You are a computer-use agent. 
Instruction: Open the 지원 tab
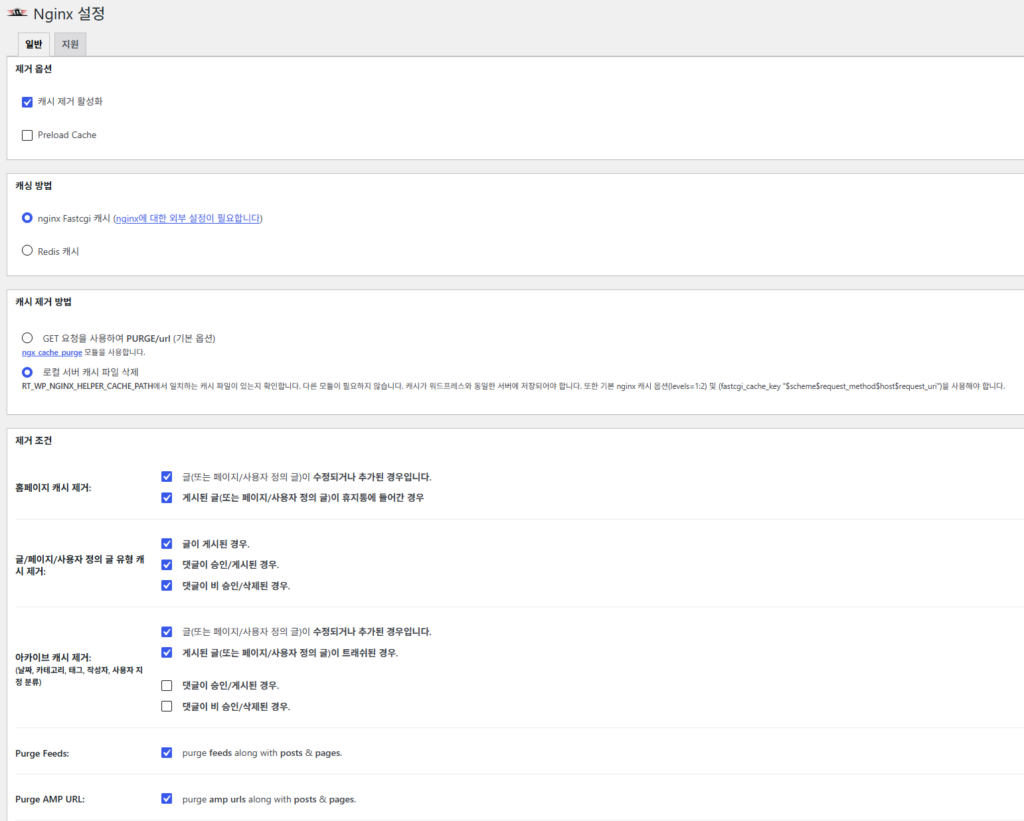click(70, 44)
